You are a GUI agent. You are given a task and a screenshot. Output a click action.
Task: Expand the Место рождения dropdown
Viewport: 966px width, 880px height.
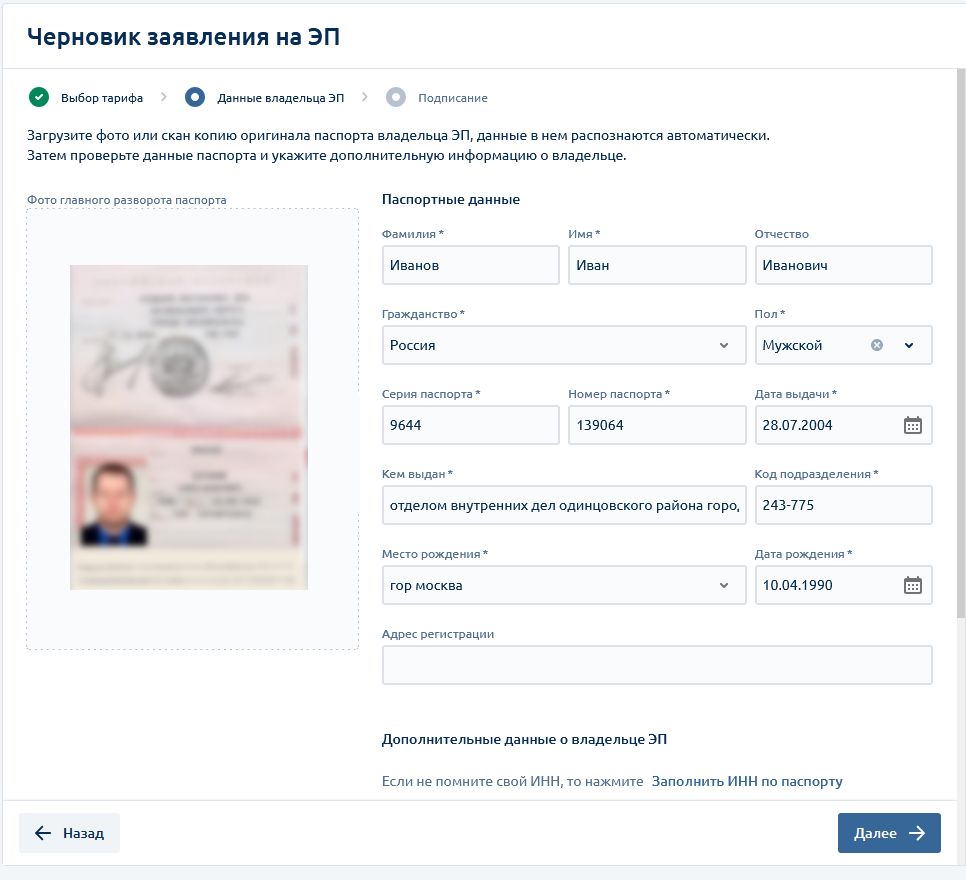tap(724, 585)
